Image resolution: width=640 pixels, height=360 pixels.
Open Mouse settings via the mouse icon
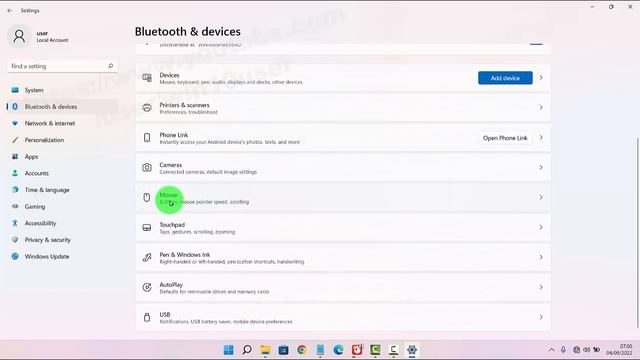(x=147, y=198)
